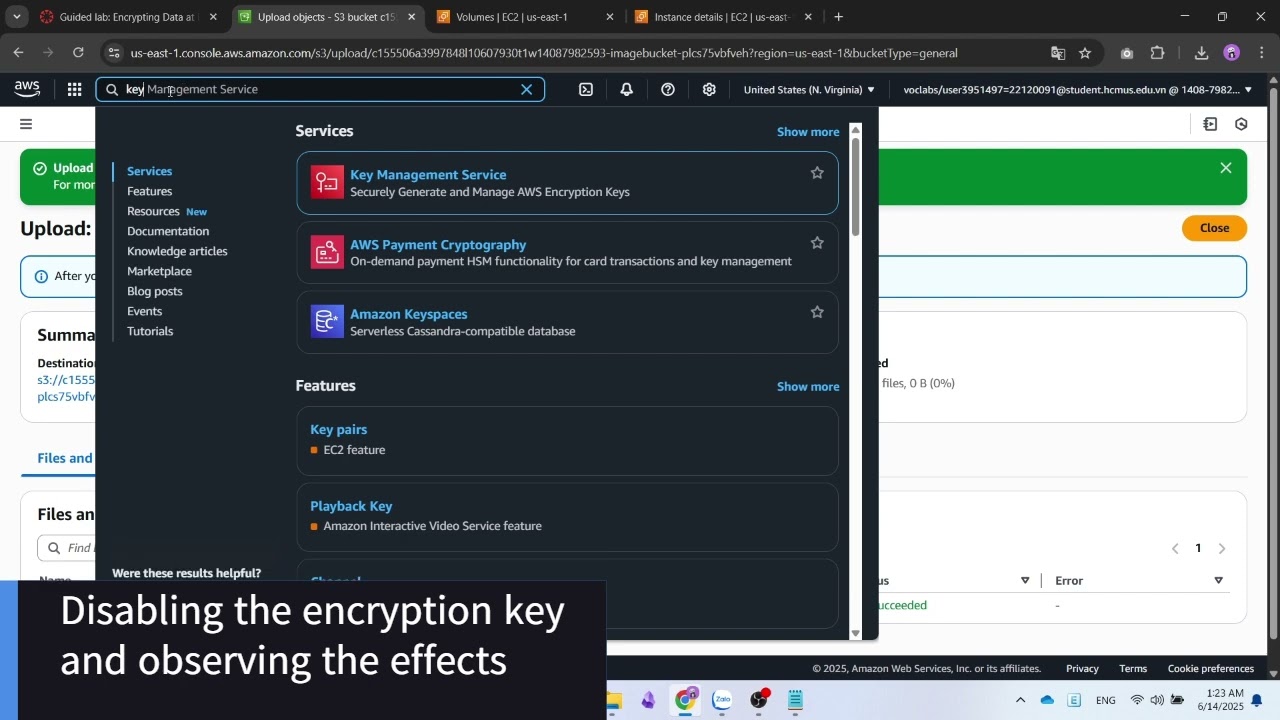Open the panel icon at top right
Screen dimensions: 1280x720
[x=1210, y=124]
